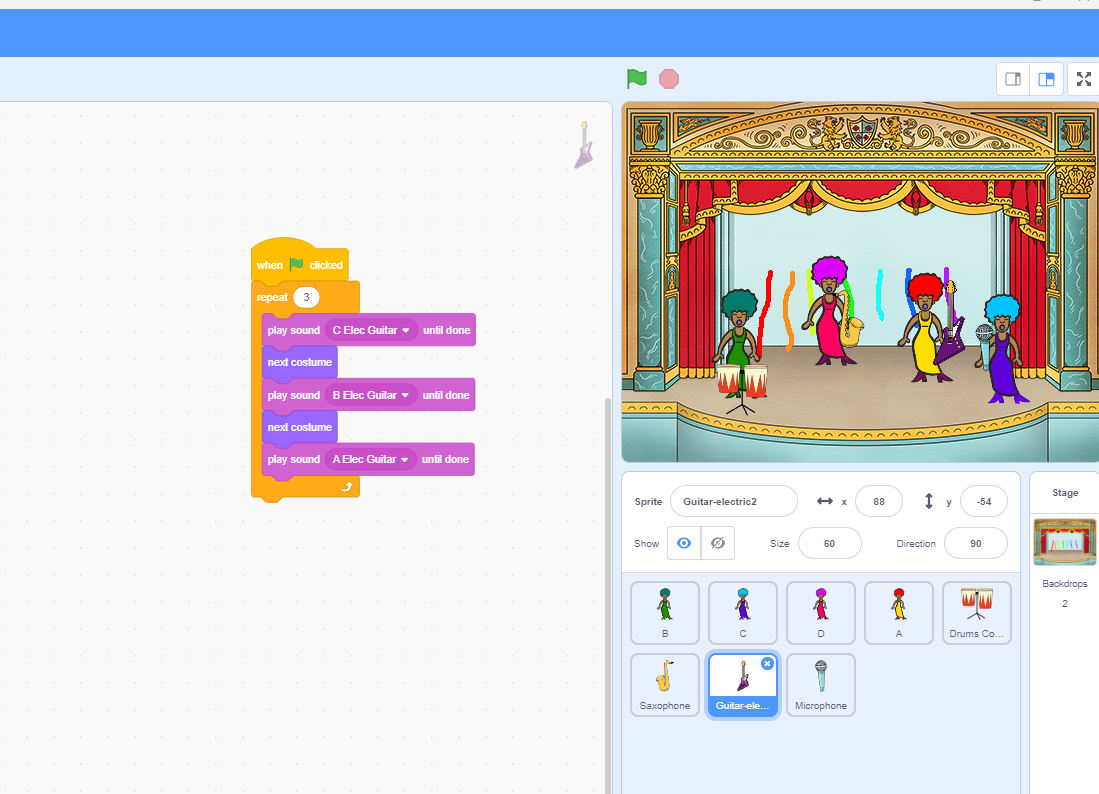
Task: Open the B Elec Guitar sound dropdown
Action: click(x=371, y=395)
